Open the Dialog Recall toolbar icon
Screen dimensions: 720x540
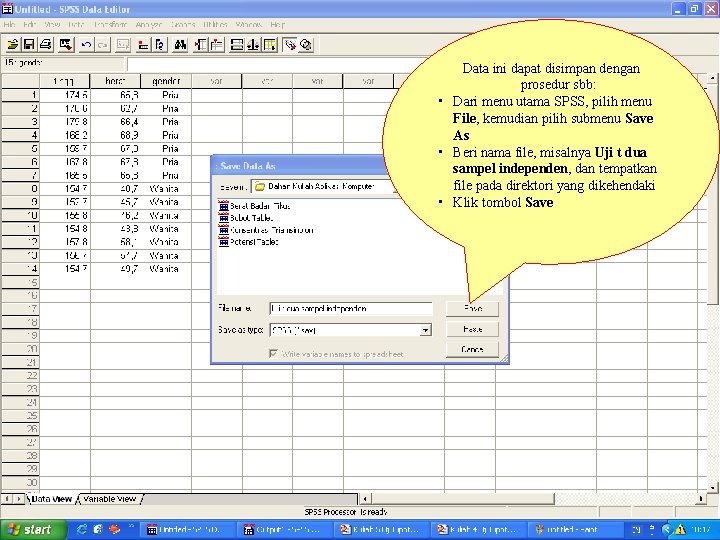point(66,45)
